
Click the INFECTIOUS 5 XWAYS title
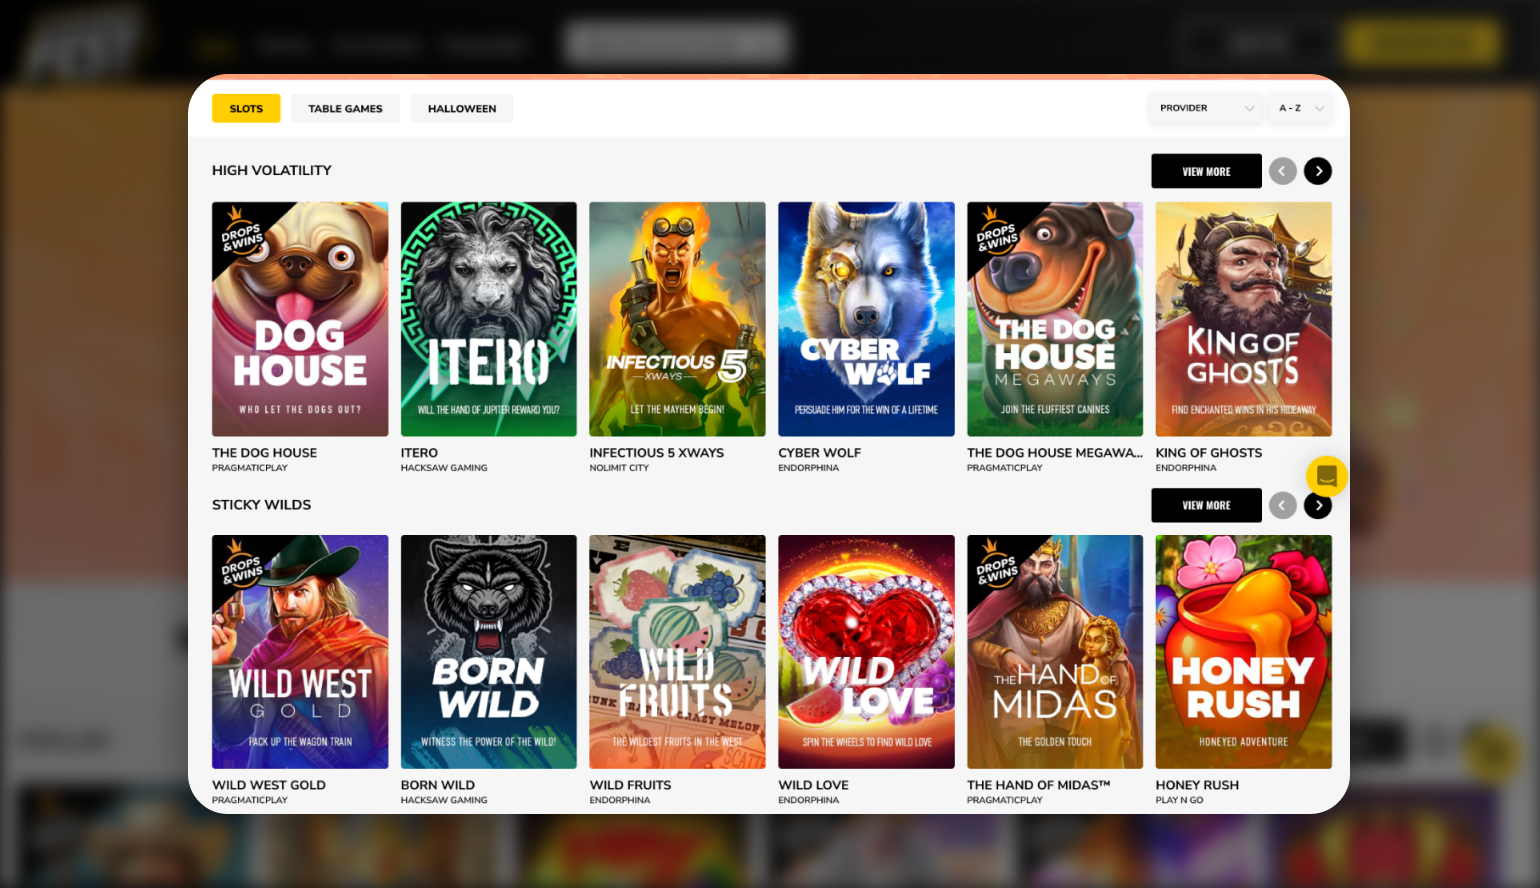656,453
